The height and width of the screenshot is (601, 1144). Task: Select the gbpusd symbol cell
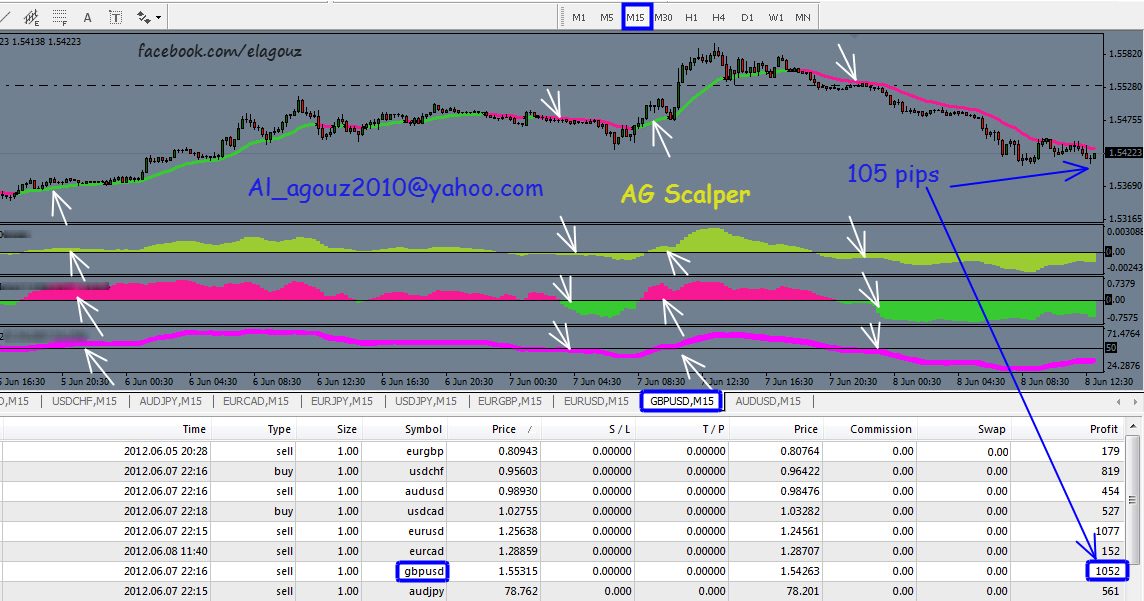[423, 571]
